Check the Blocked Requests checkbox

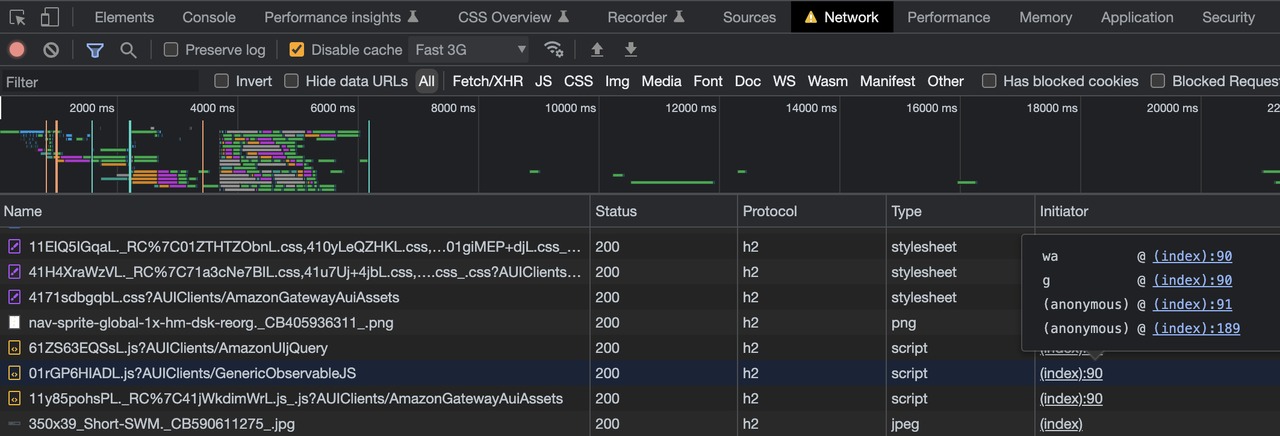[x=1158, y=81]
